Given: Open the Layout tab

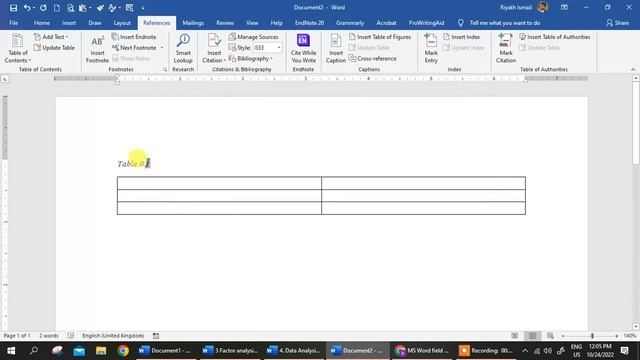Looking at the screenshot, I should [x=122, y=23].
